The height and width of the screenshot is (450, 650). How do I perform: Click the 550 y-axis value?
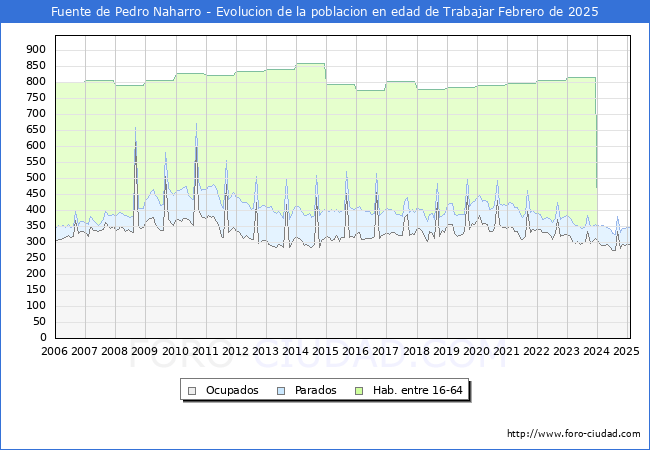click(x=36, y=162)
